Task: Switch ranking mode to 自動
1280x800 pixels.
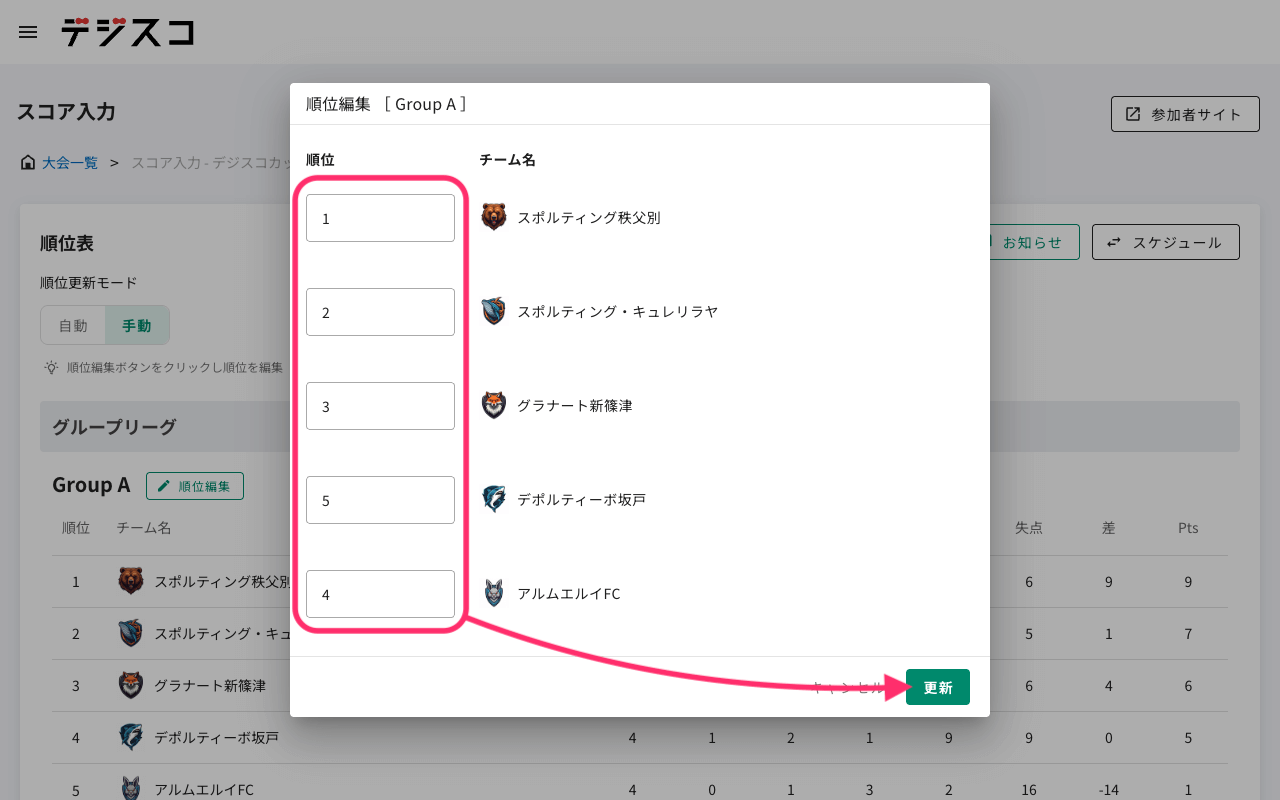Action: tap(73, 325)
